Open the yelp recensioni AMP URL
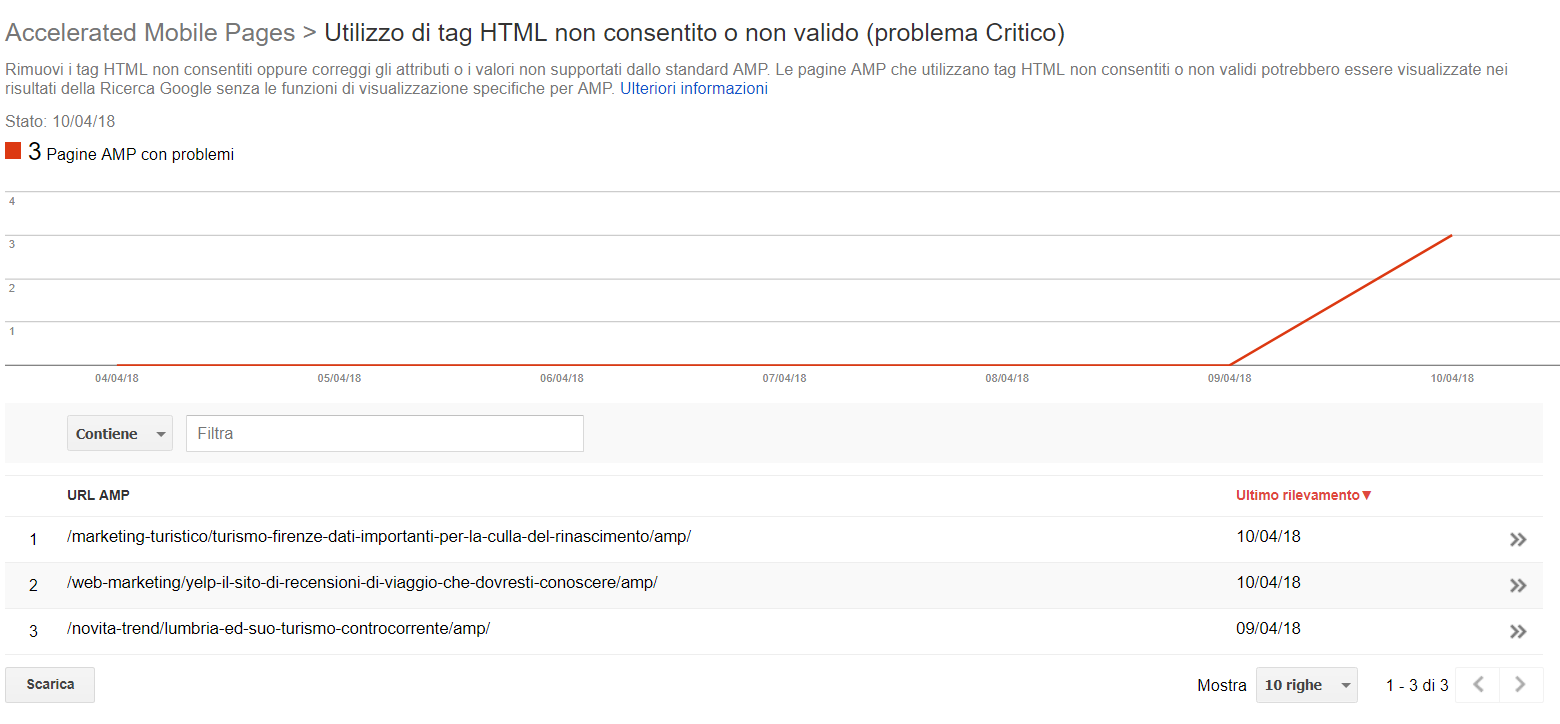Image resolution: width=1560 pixels, height=724 pixels. [362, 582]
